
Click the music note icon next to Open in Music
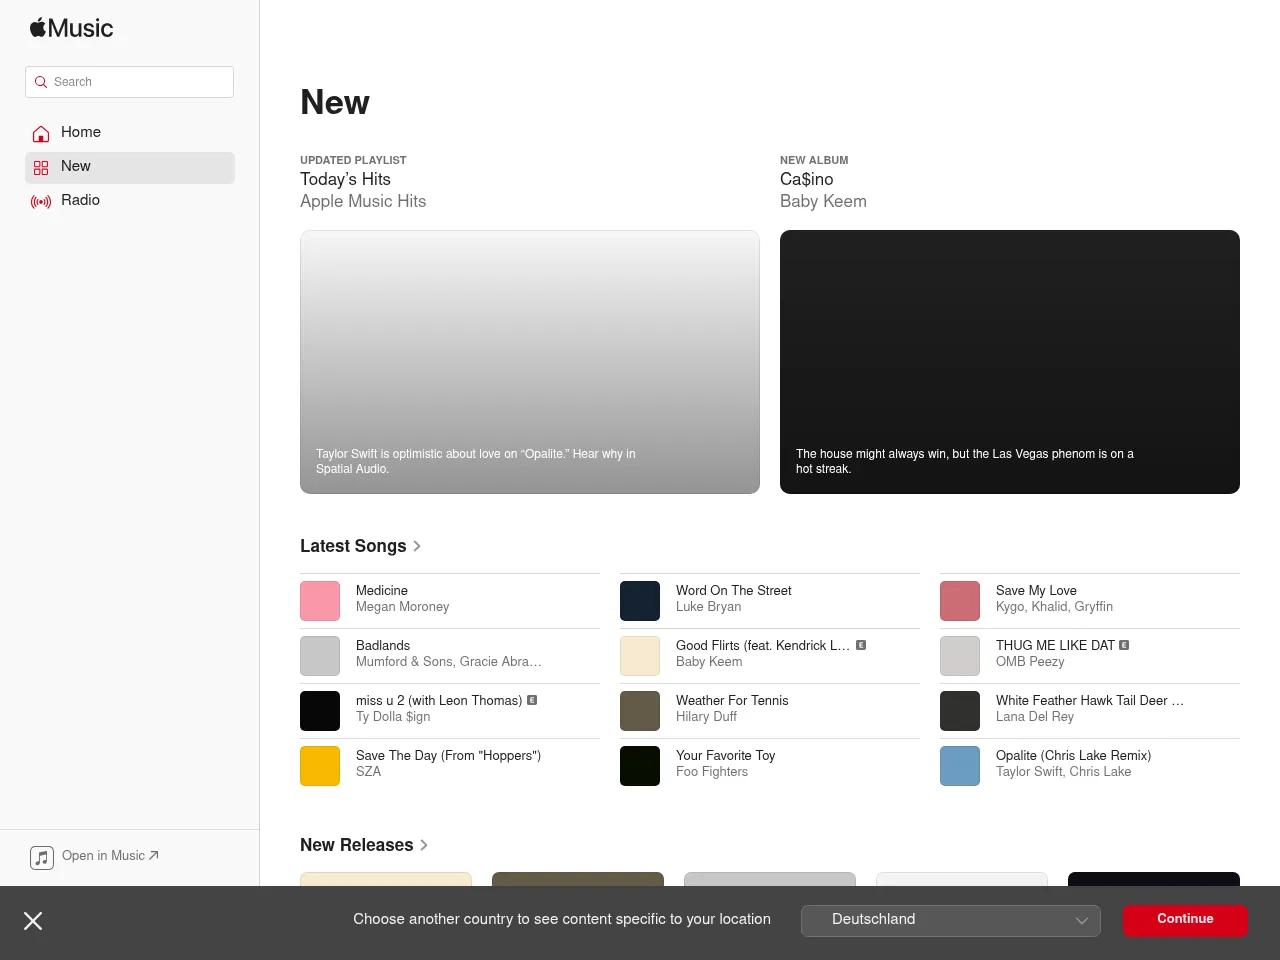click(42, 857)
